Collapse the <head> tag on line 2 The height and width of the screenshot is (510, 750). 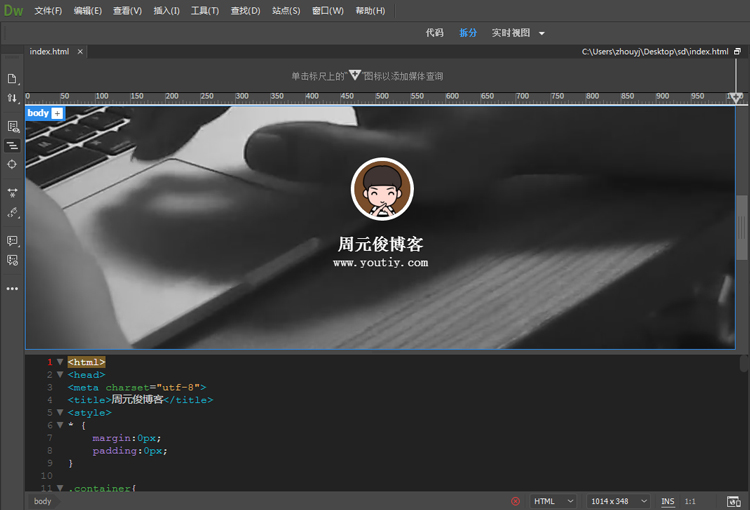(x=60, y=375)
